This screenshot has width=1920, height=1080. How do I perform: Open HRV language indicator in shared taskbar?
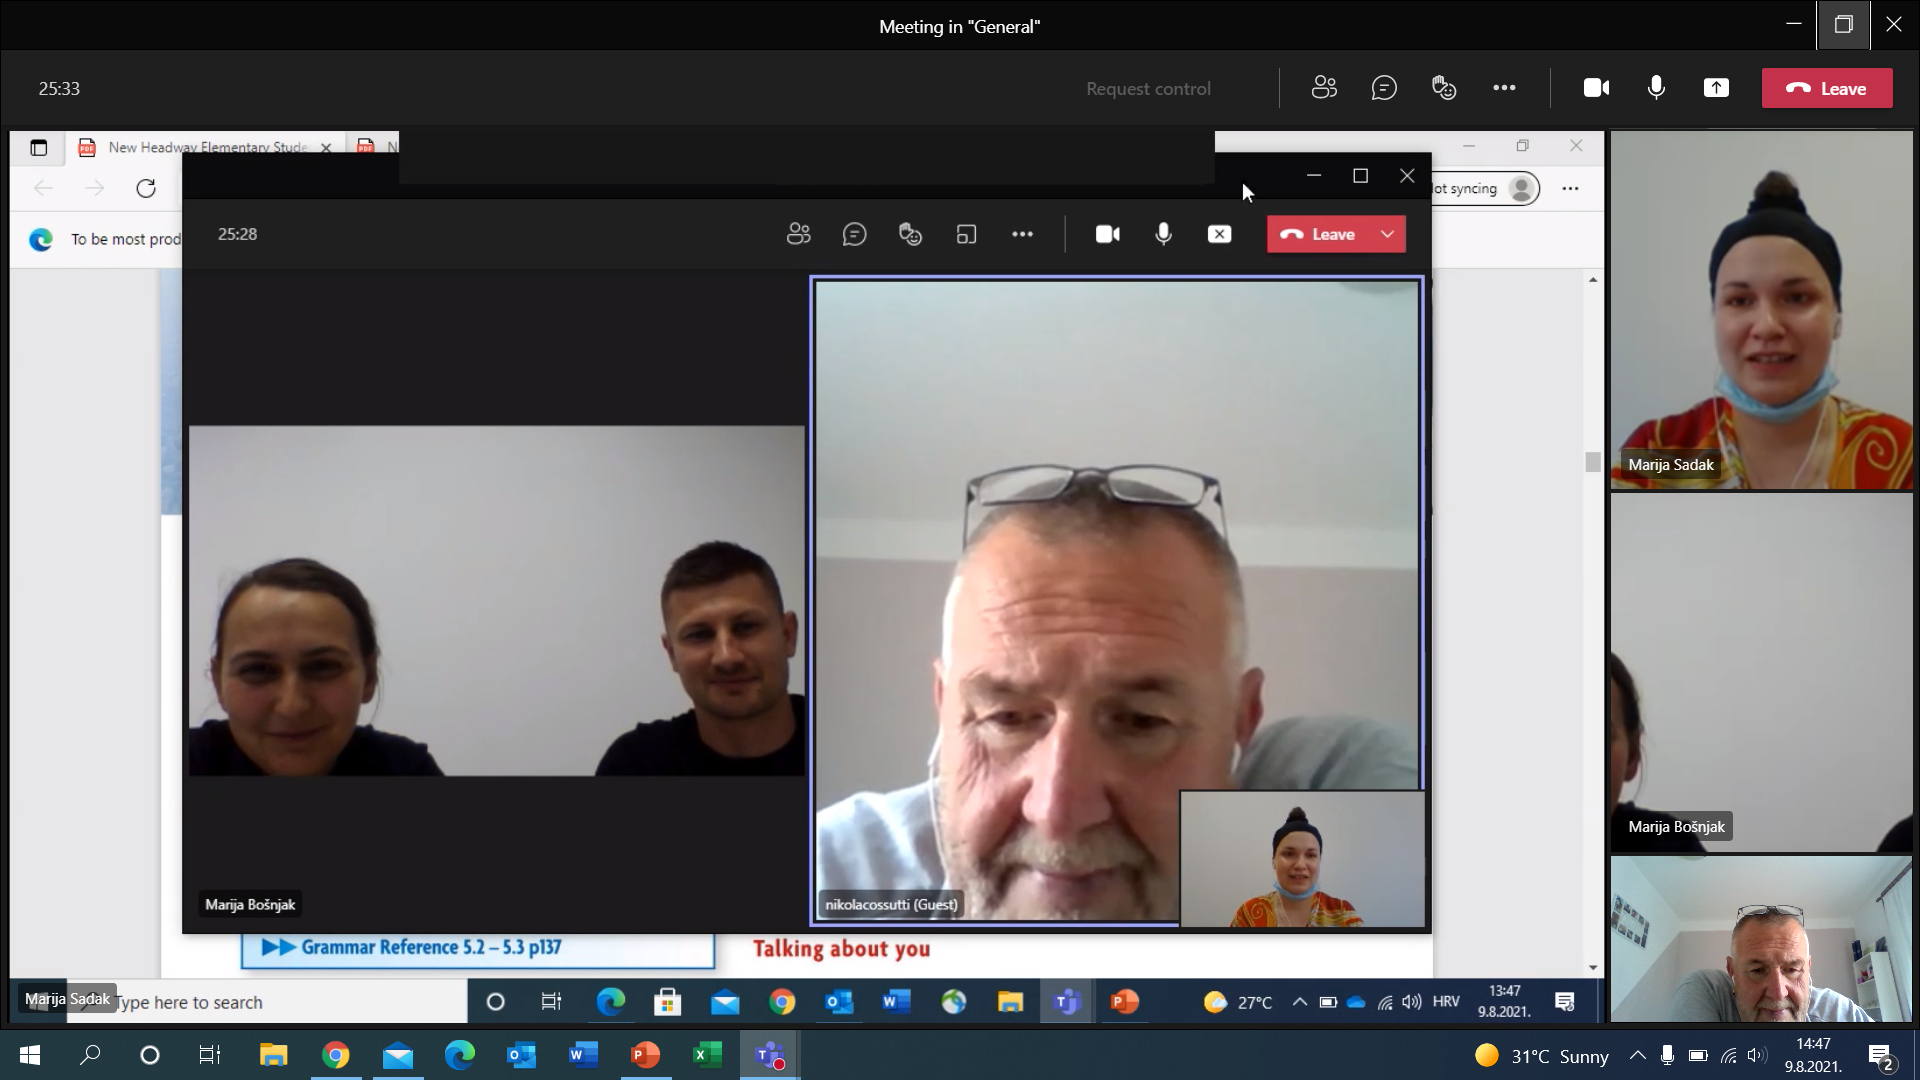pos(1446,1001)
